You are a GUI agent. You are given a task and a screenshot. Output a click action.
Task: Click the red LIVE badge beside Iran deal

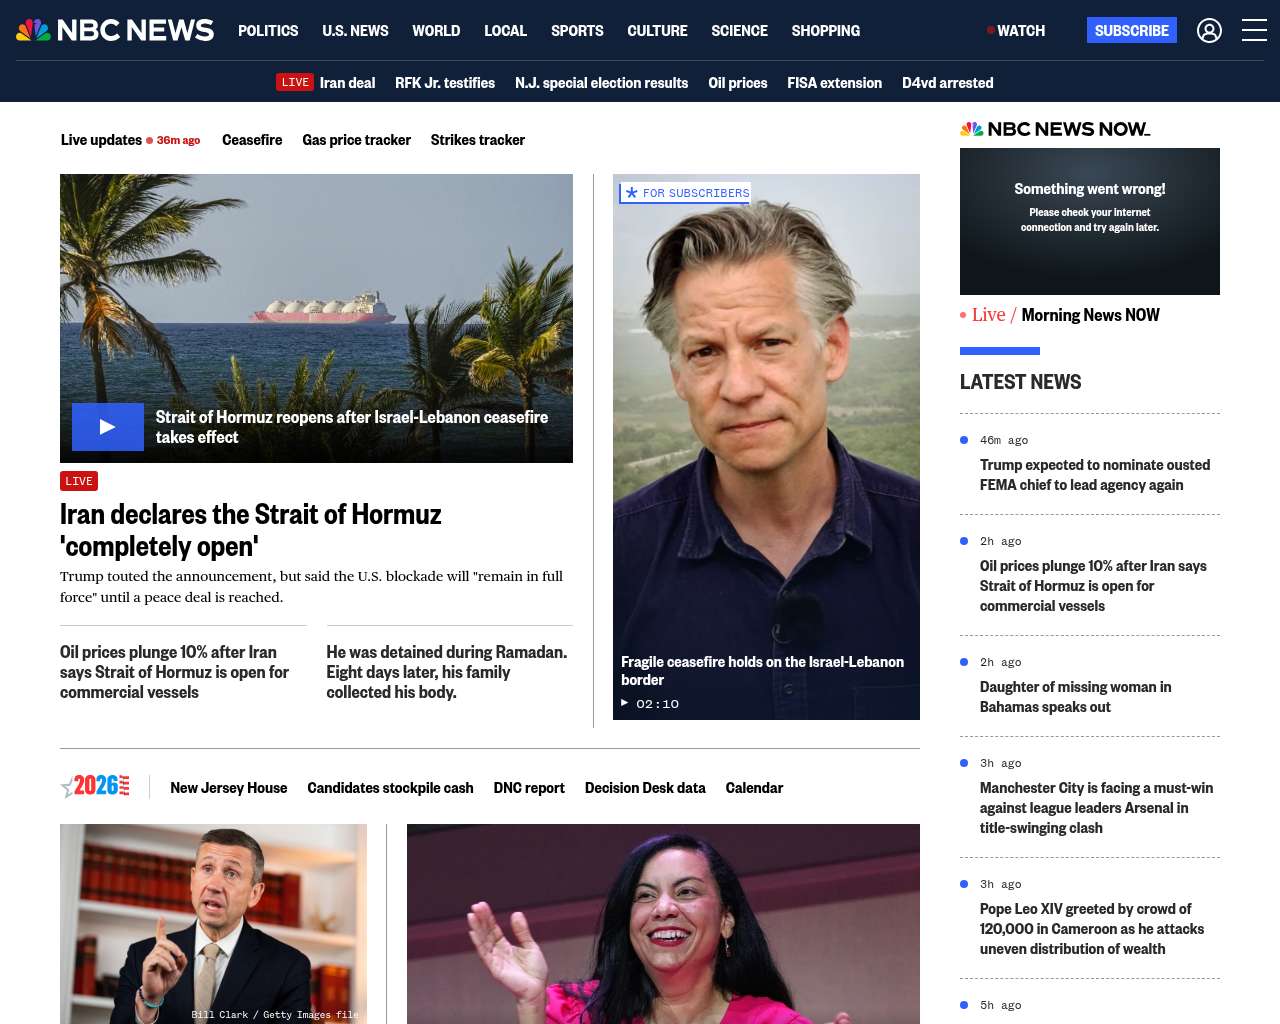295,83
